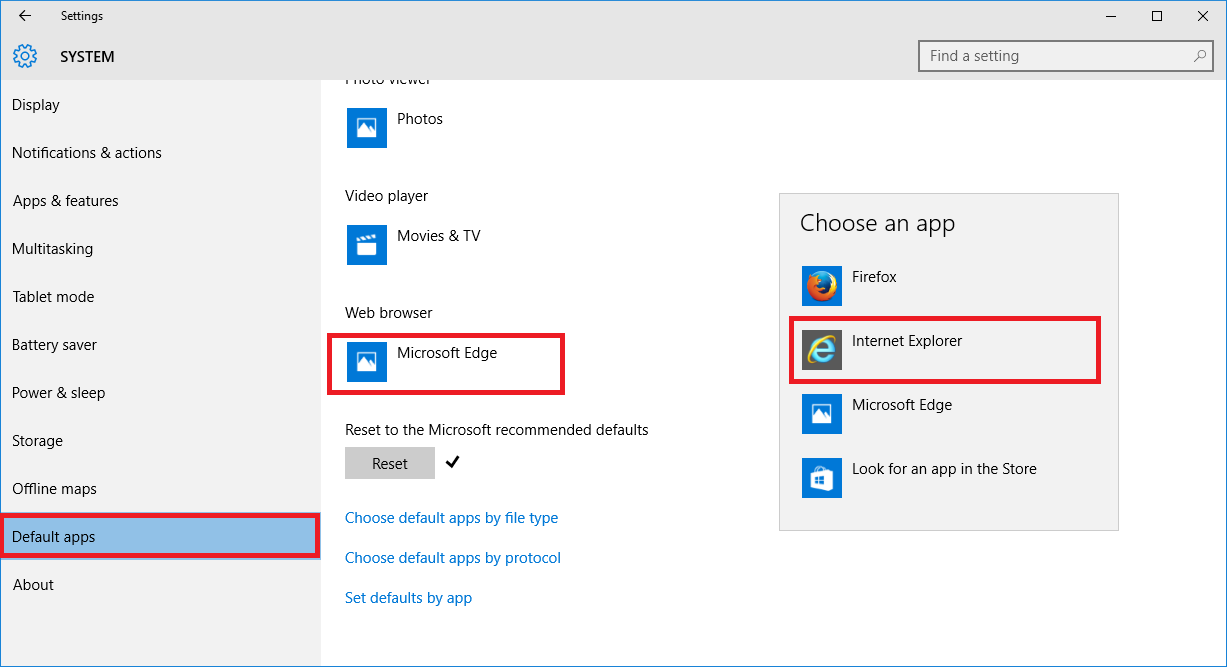1227x667 pixels.
Task: Click the Movies & TV icon
Action: pyautogui.click(x=367, y=245)
